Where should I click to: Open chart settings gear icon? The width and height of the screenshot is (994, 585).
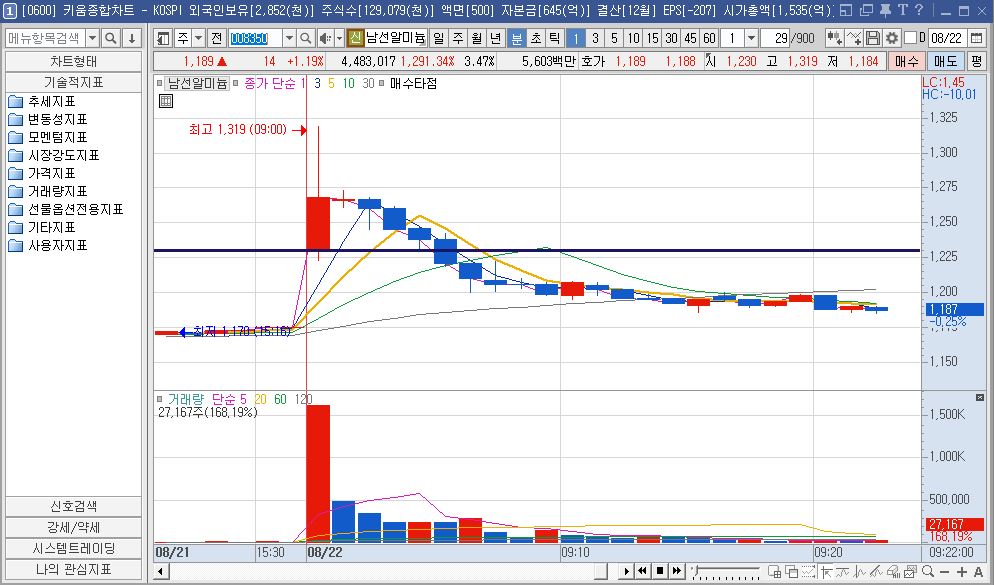[x=892, y=39]
